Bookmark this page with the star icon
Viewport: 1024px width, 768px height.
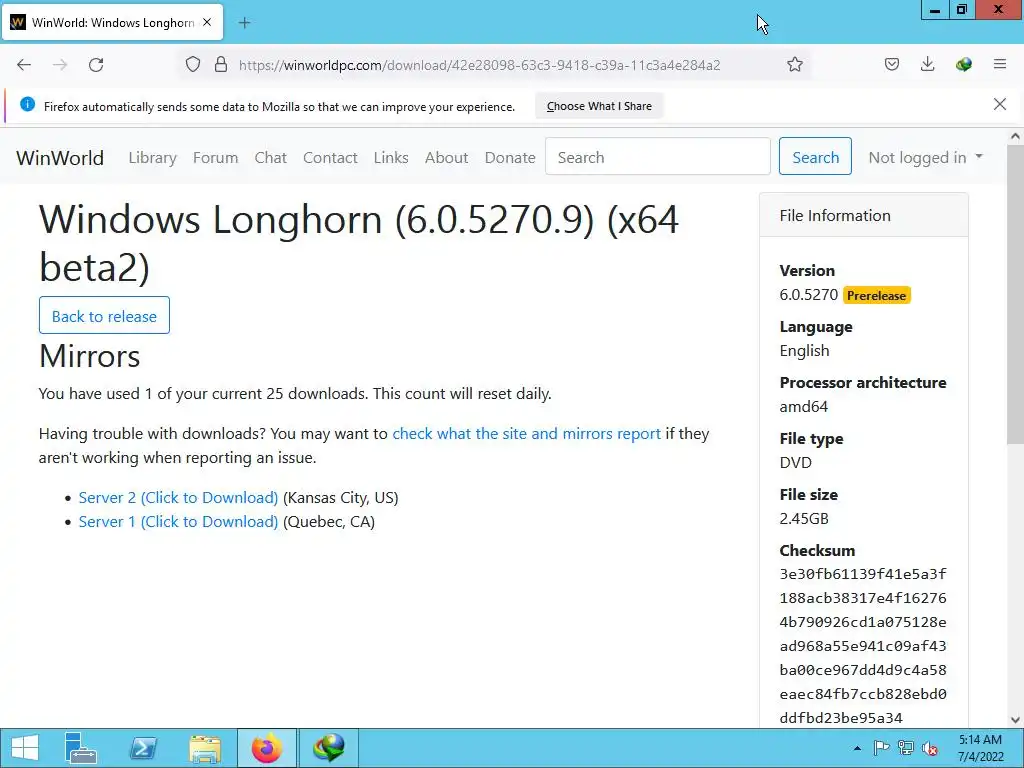coord(795,65)
